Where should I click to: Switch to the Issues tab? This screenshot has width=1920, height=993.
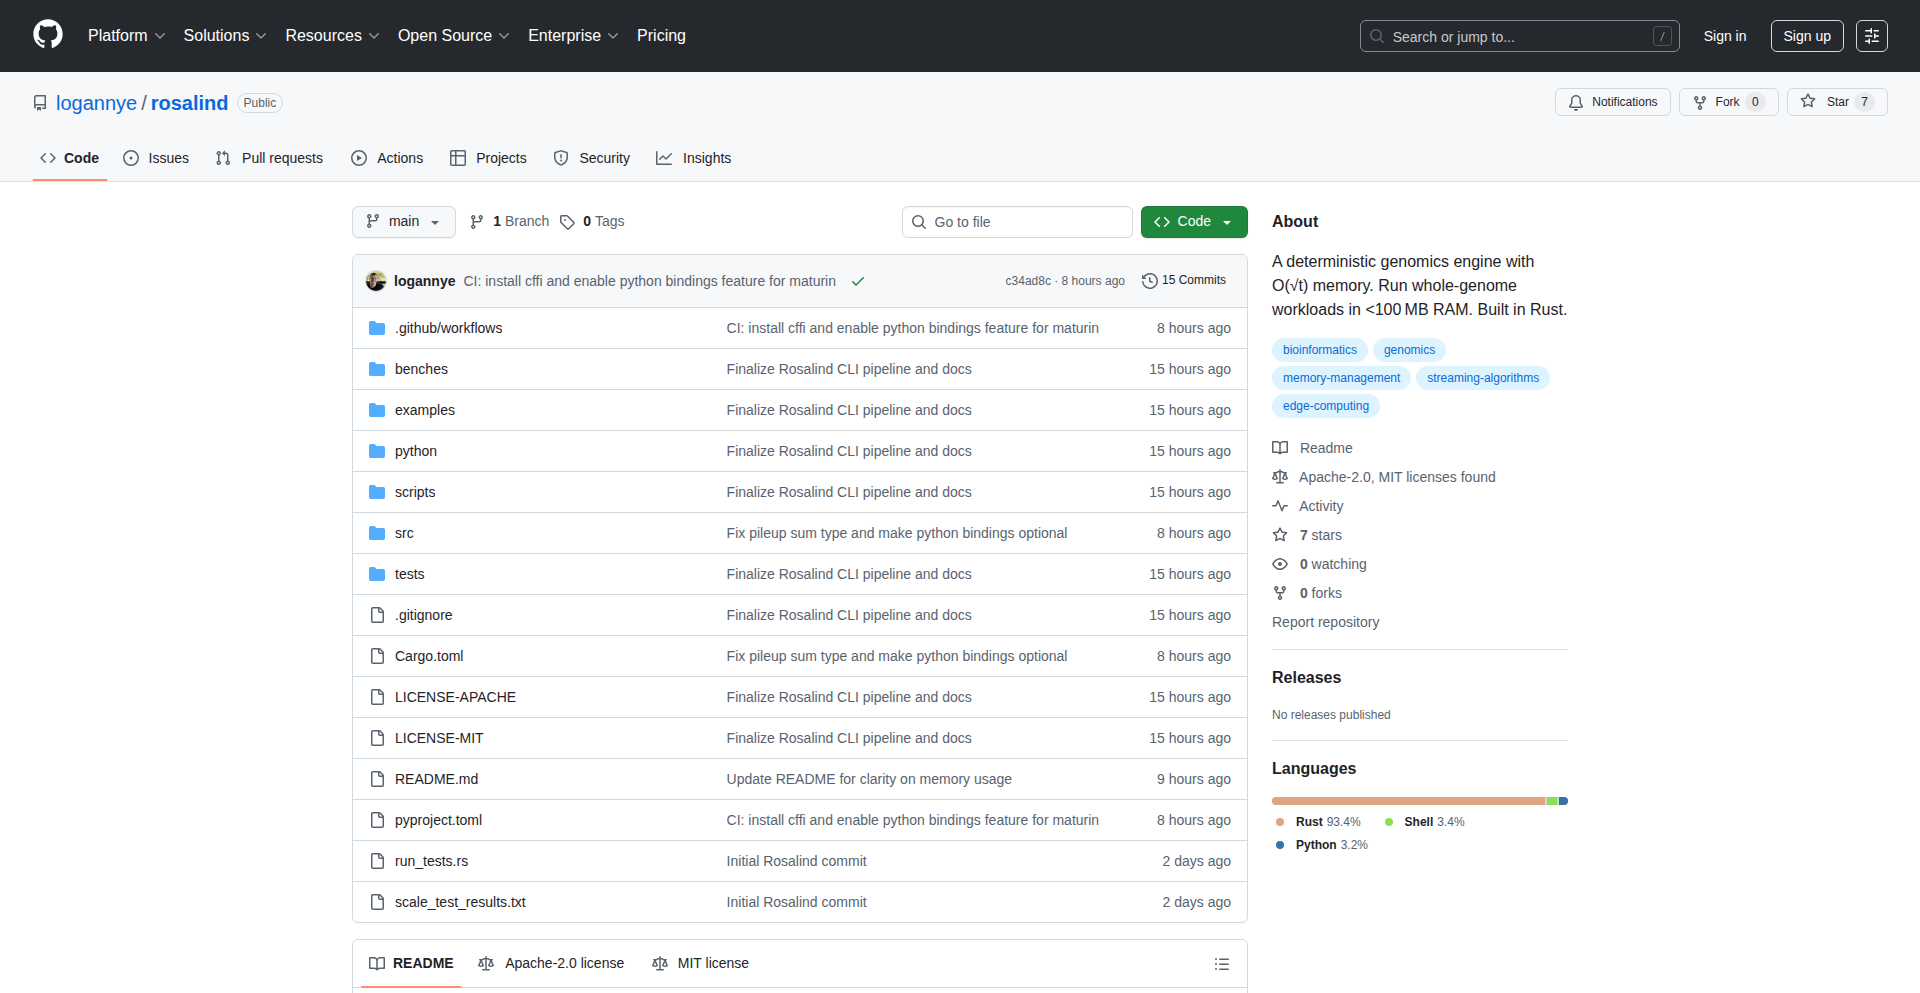tap(156, 158)
